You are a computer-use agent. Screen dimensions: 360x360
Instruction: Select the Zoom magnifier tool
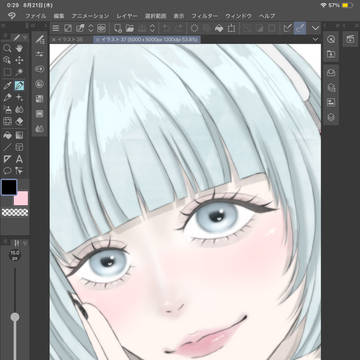click(x=7, y=49)
